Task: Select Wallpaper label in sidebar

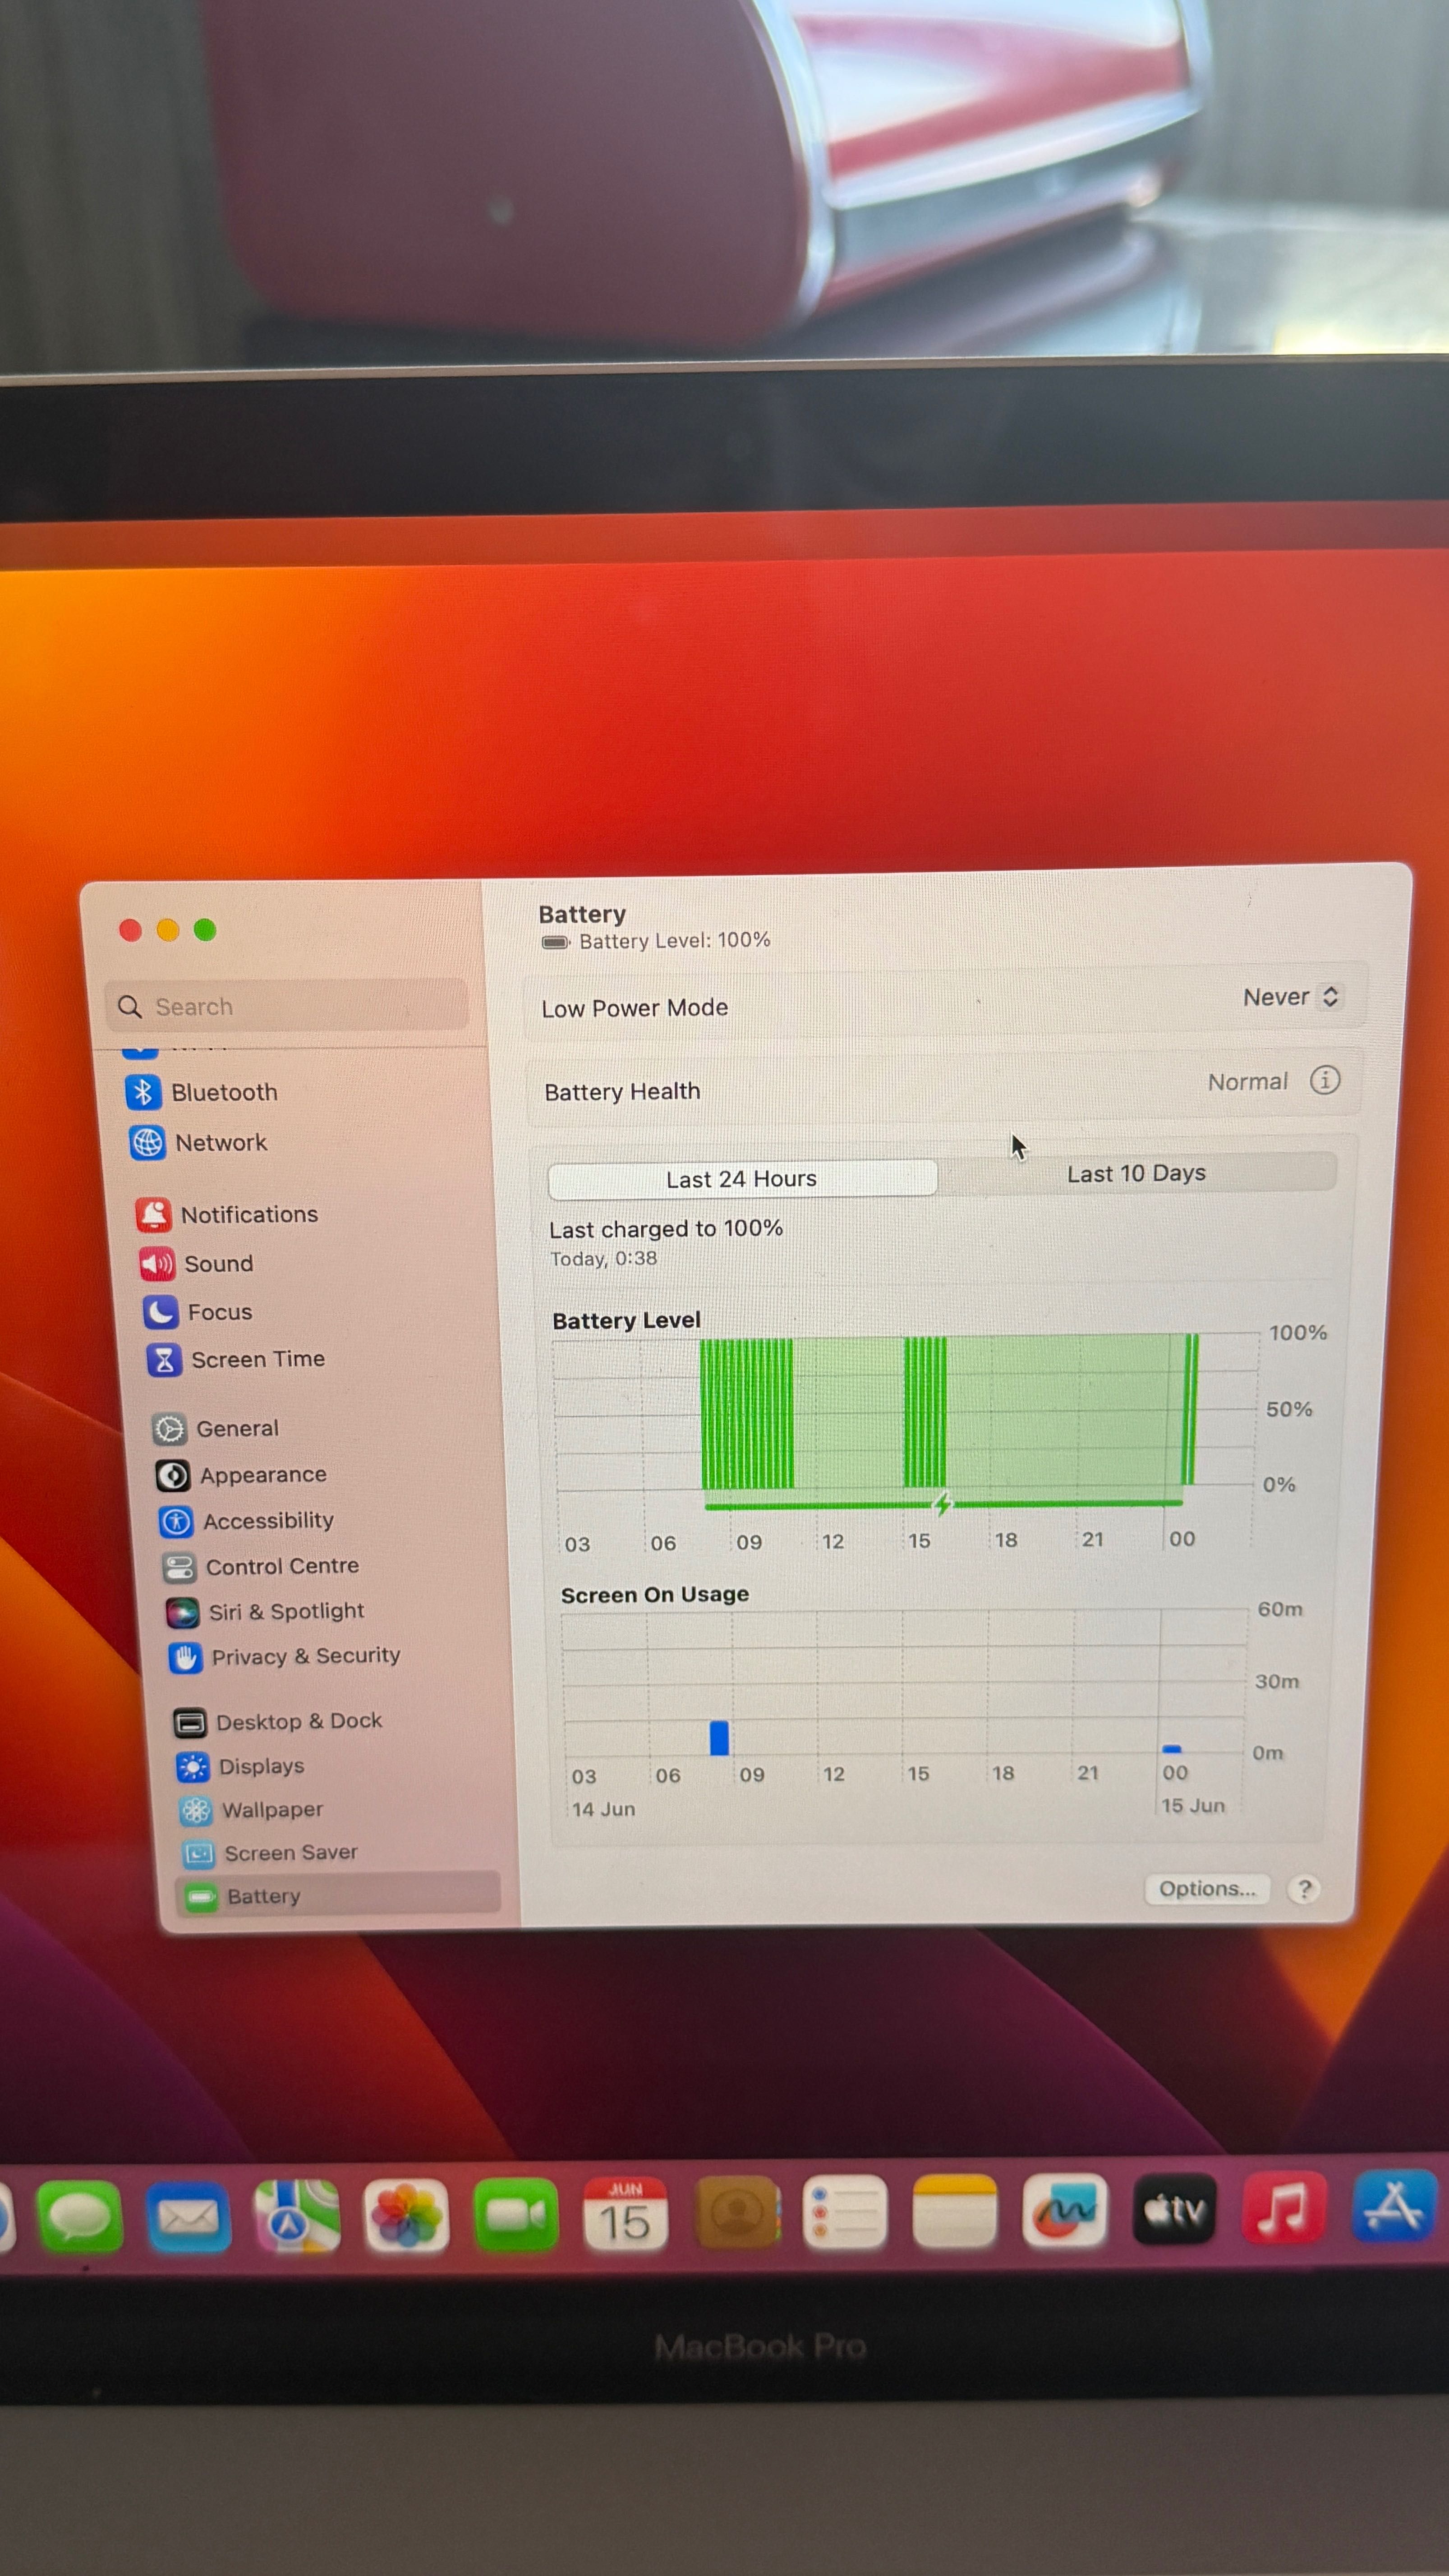Action: [272, 1810]
